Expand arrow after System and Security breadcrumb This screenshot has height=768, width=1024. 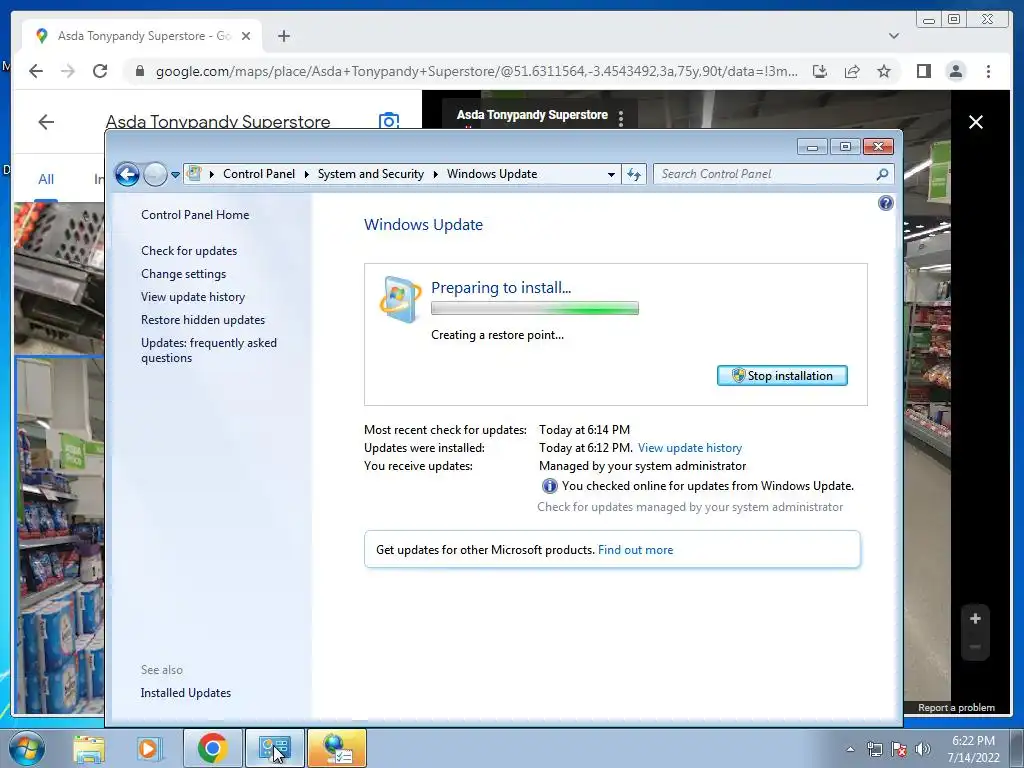pos(436,174)
